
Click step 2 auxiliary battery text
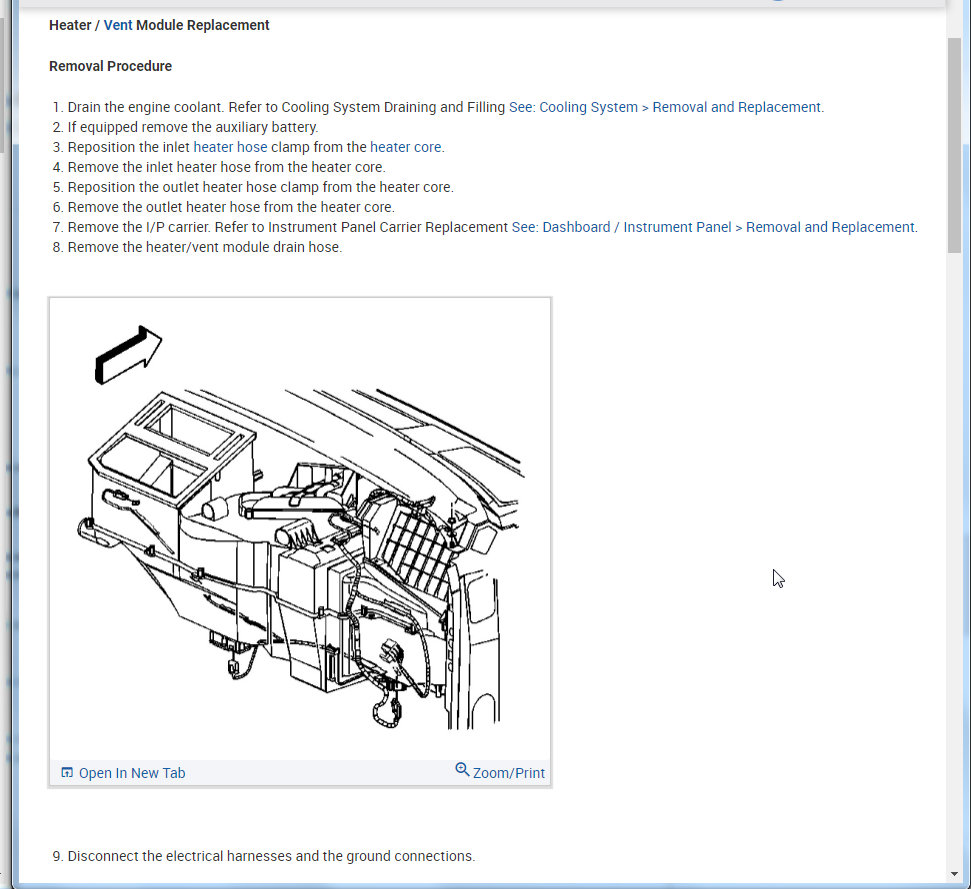pyautogui.click(x=193, y=128)
